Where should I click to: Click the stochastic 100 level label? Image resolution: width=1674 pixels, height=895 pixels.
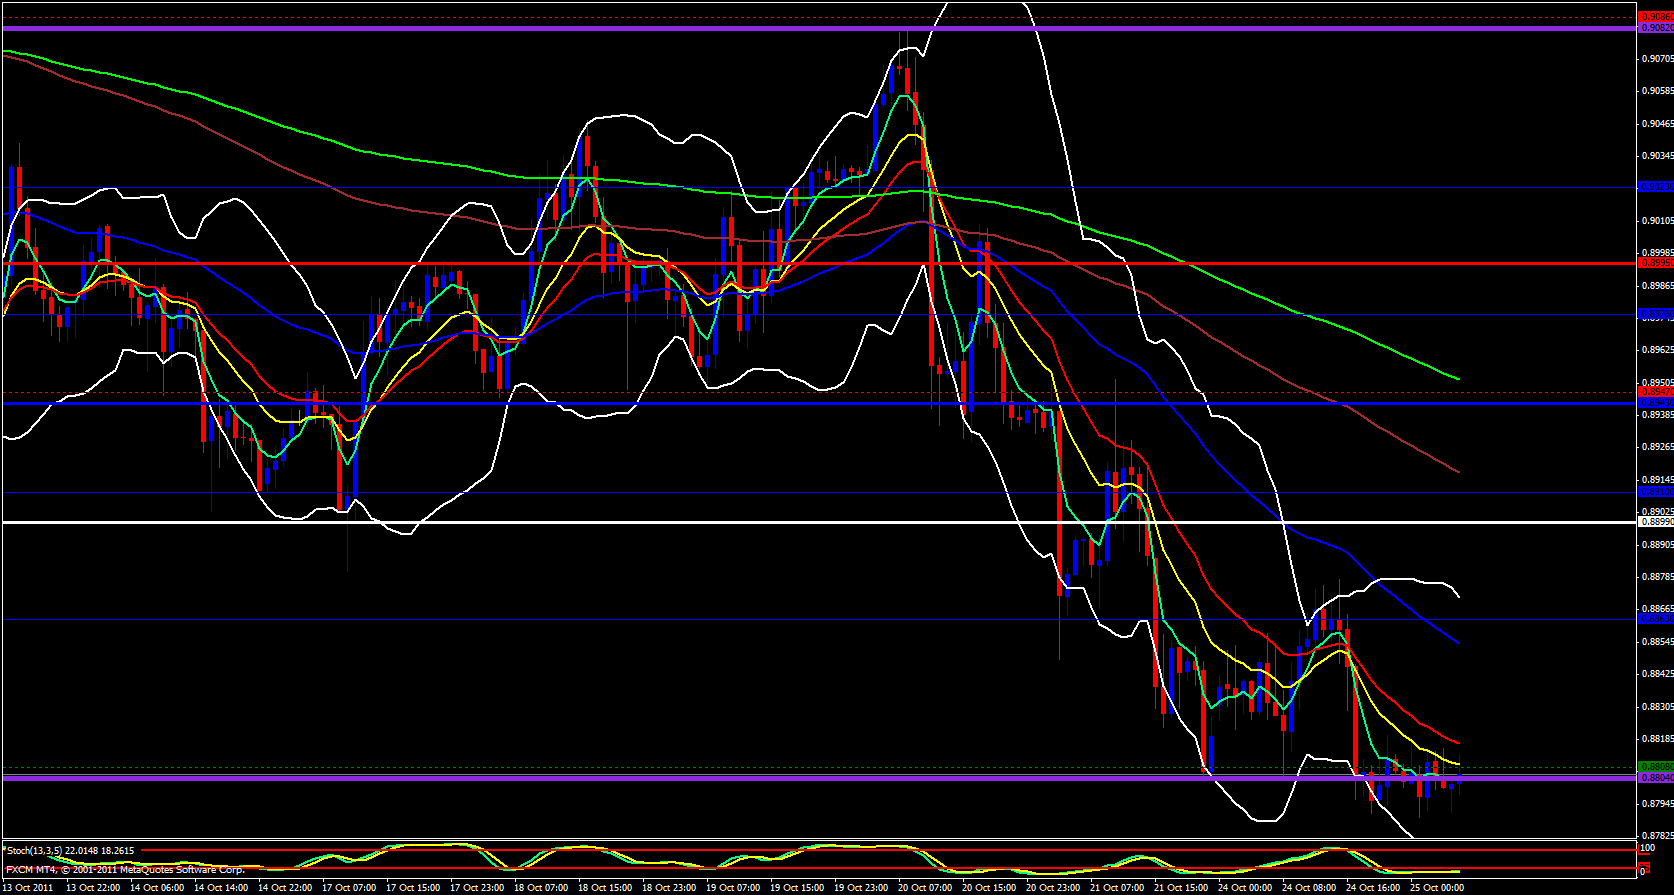1647,848
